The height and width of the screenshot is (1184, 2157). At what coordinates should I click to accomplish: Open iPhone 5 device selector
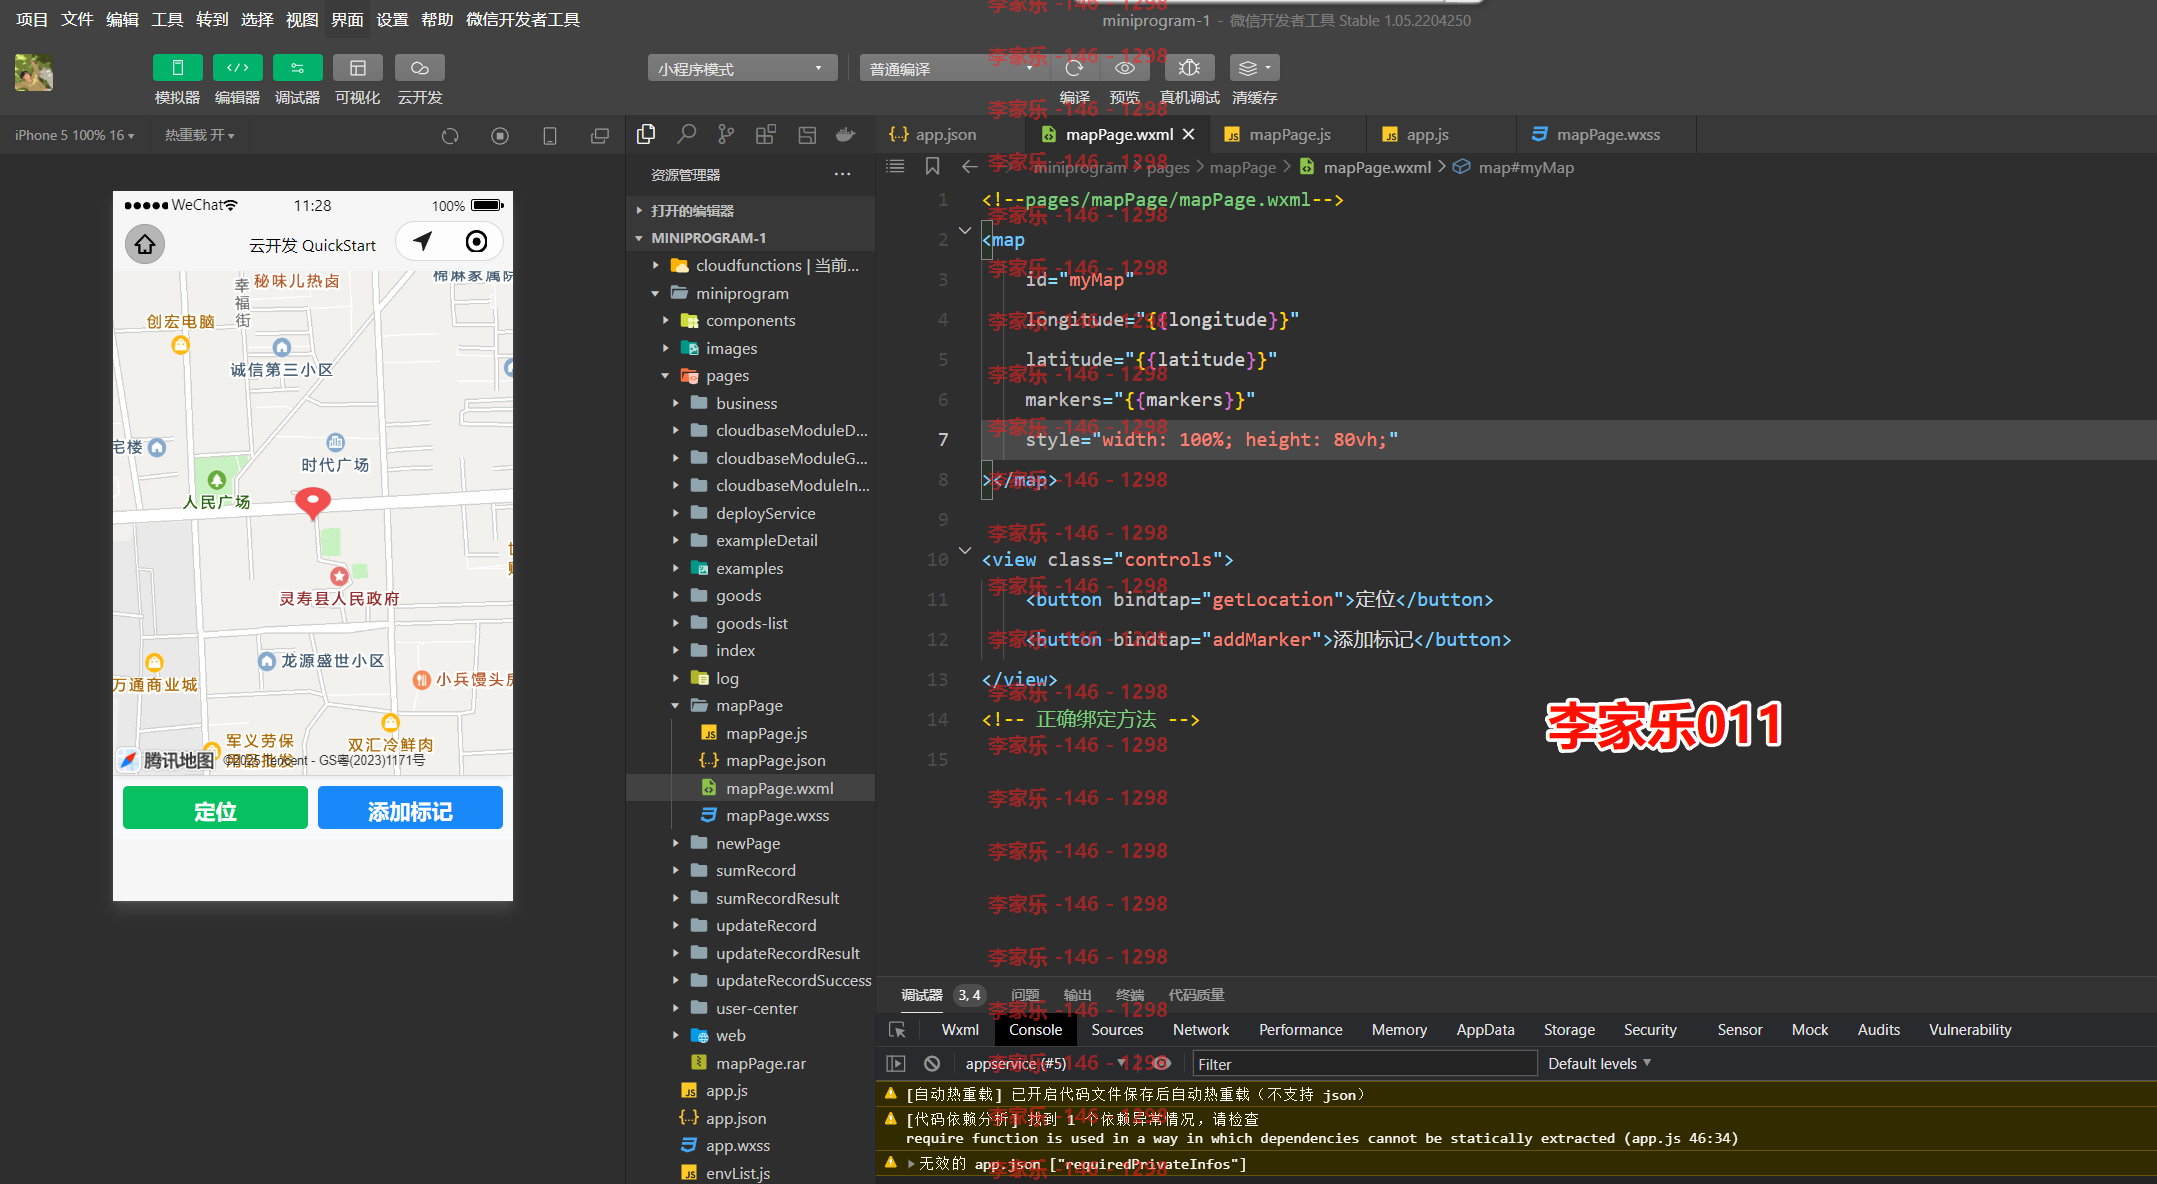(75, 135)
